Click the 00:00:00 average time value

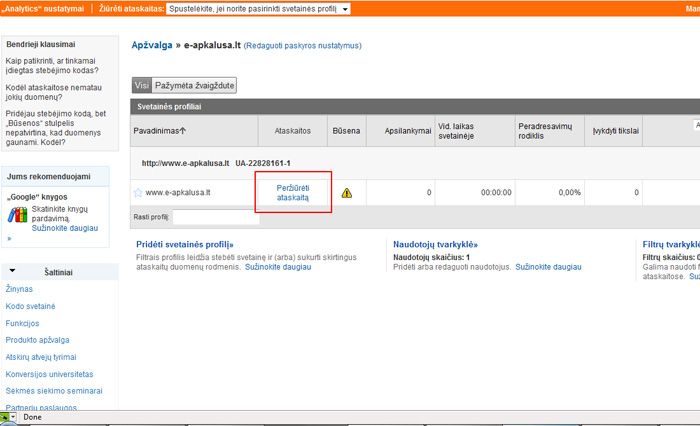click(496, 192)
